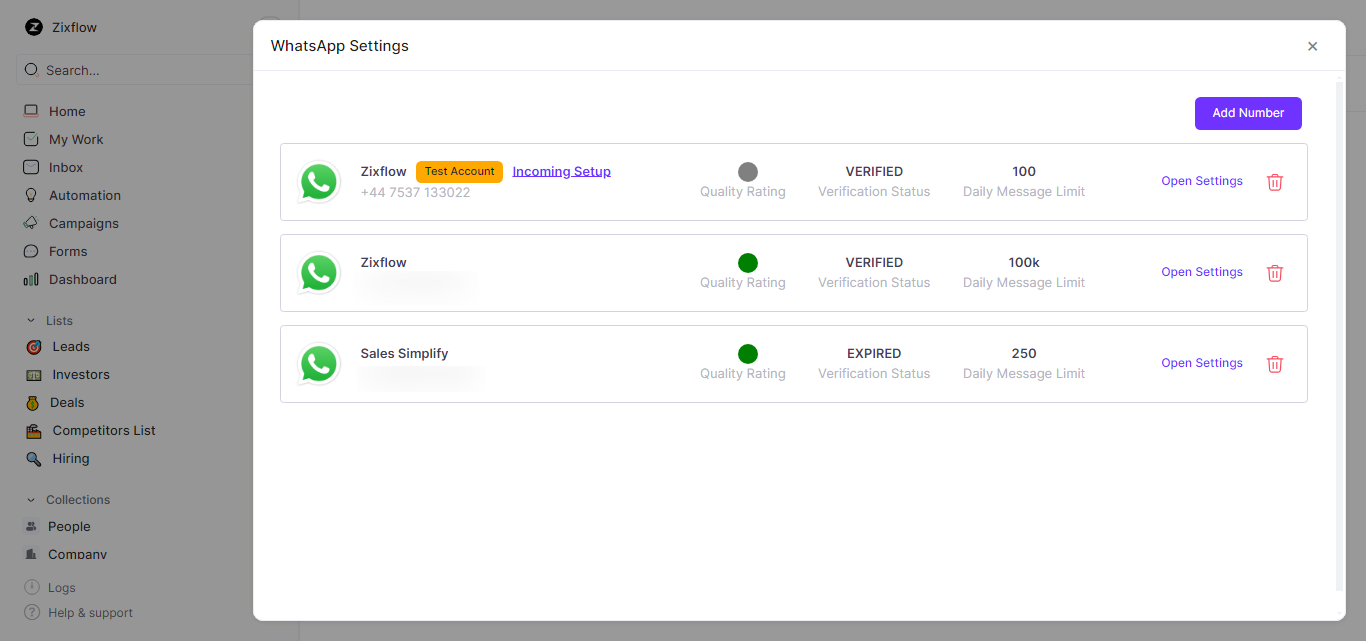Screen dimensions: 1366x641
Task: Click the gray Quality Rating indicator on Test Account
Action: coord(747,171)
